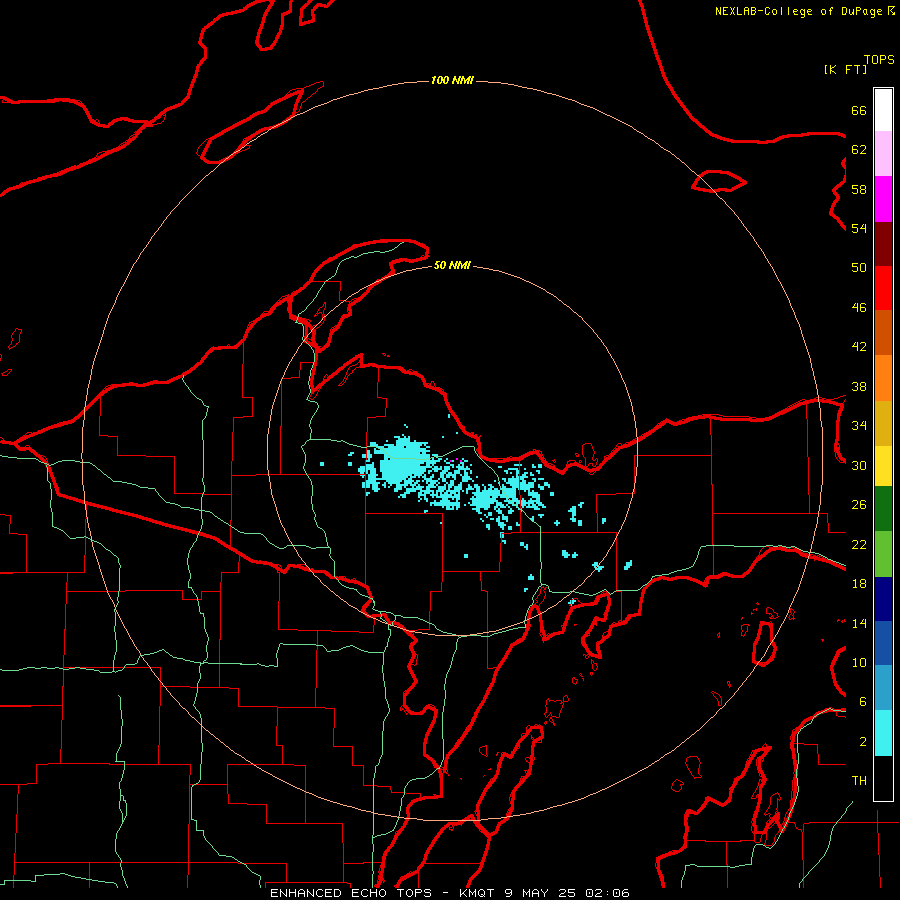Click the '02:06' timestamp

pyautogui.click(x=607, y=893)
